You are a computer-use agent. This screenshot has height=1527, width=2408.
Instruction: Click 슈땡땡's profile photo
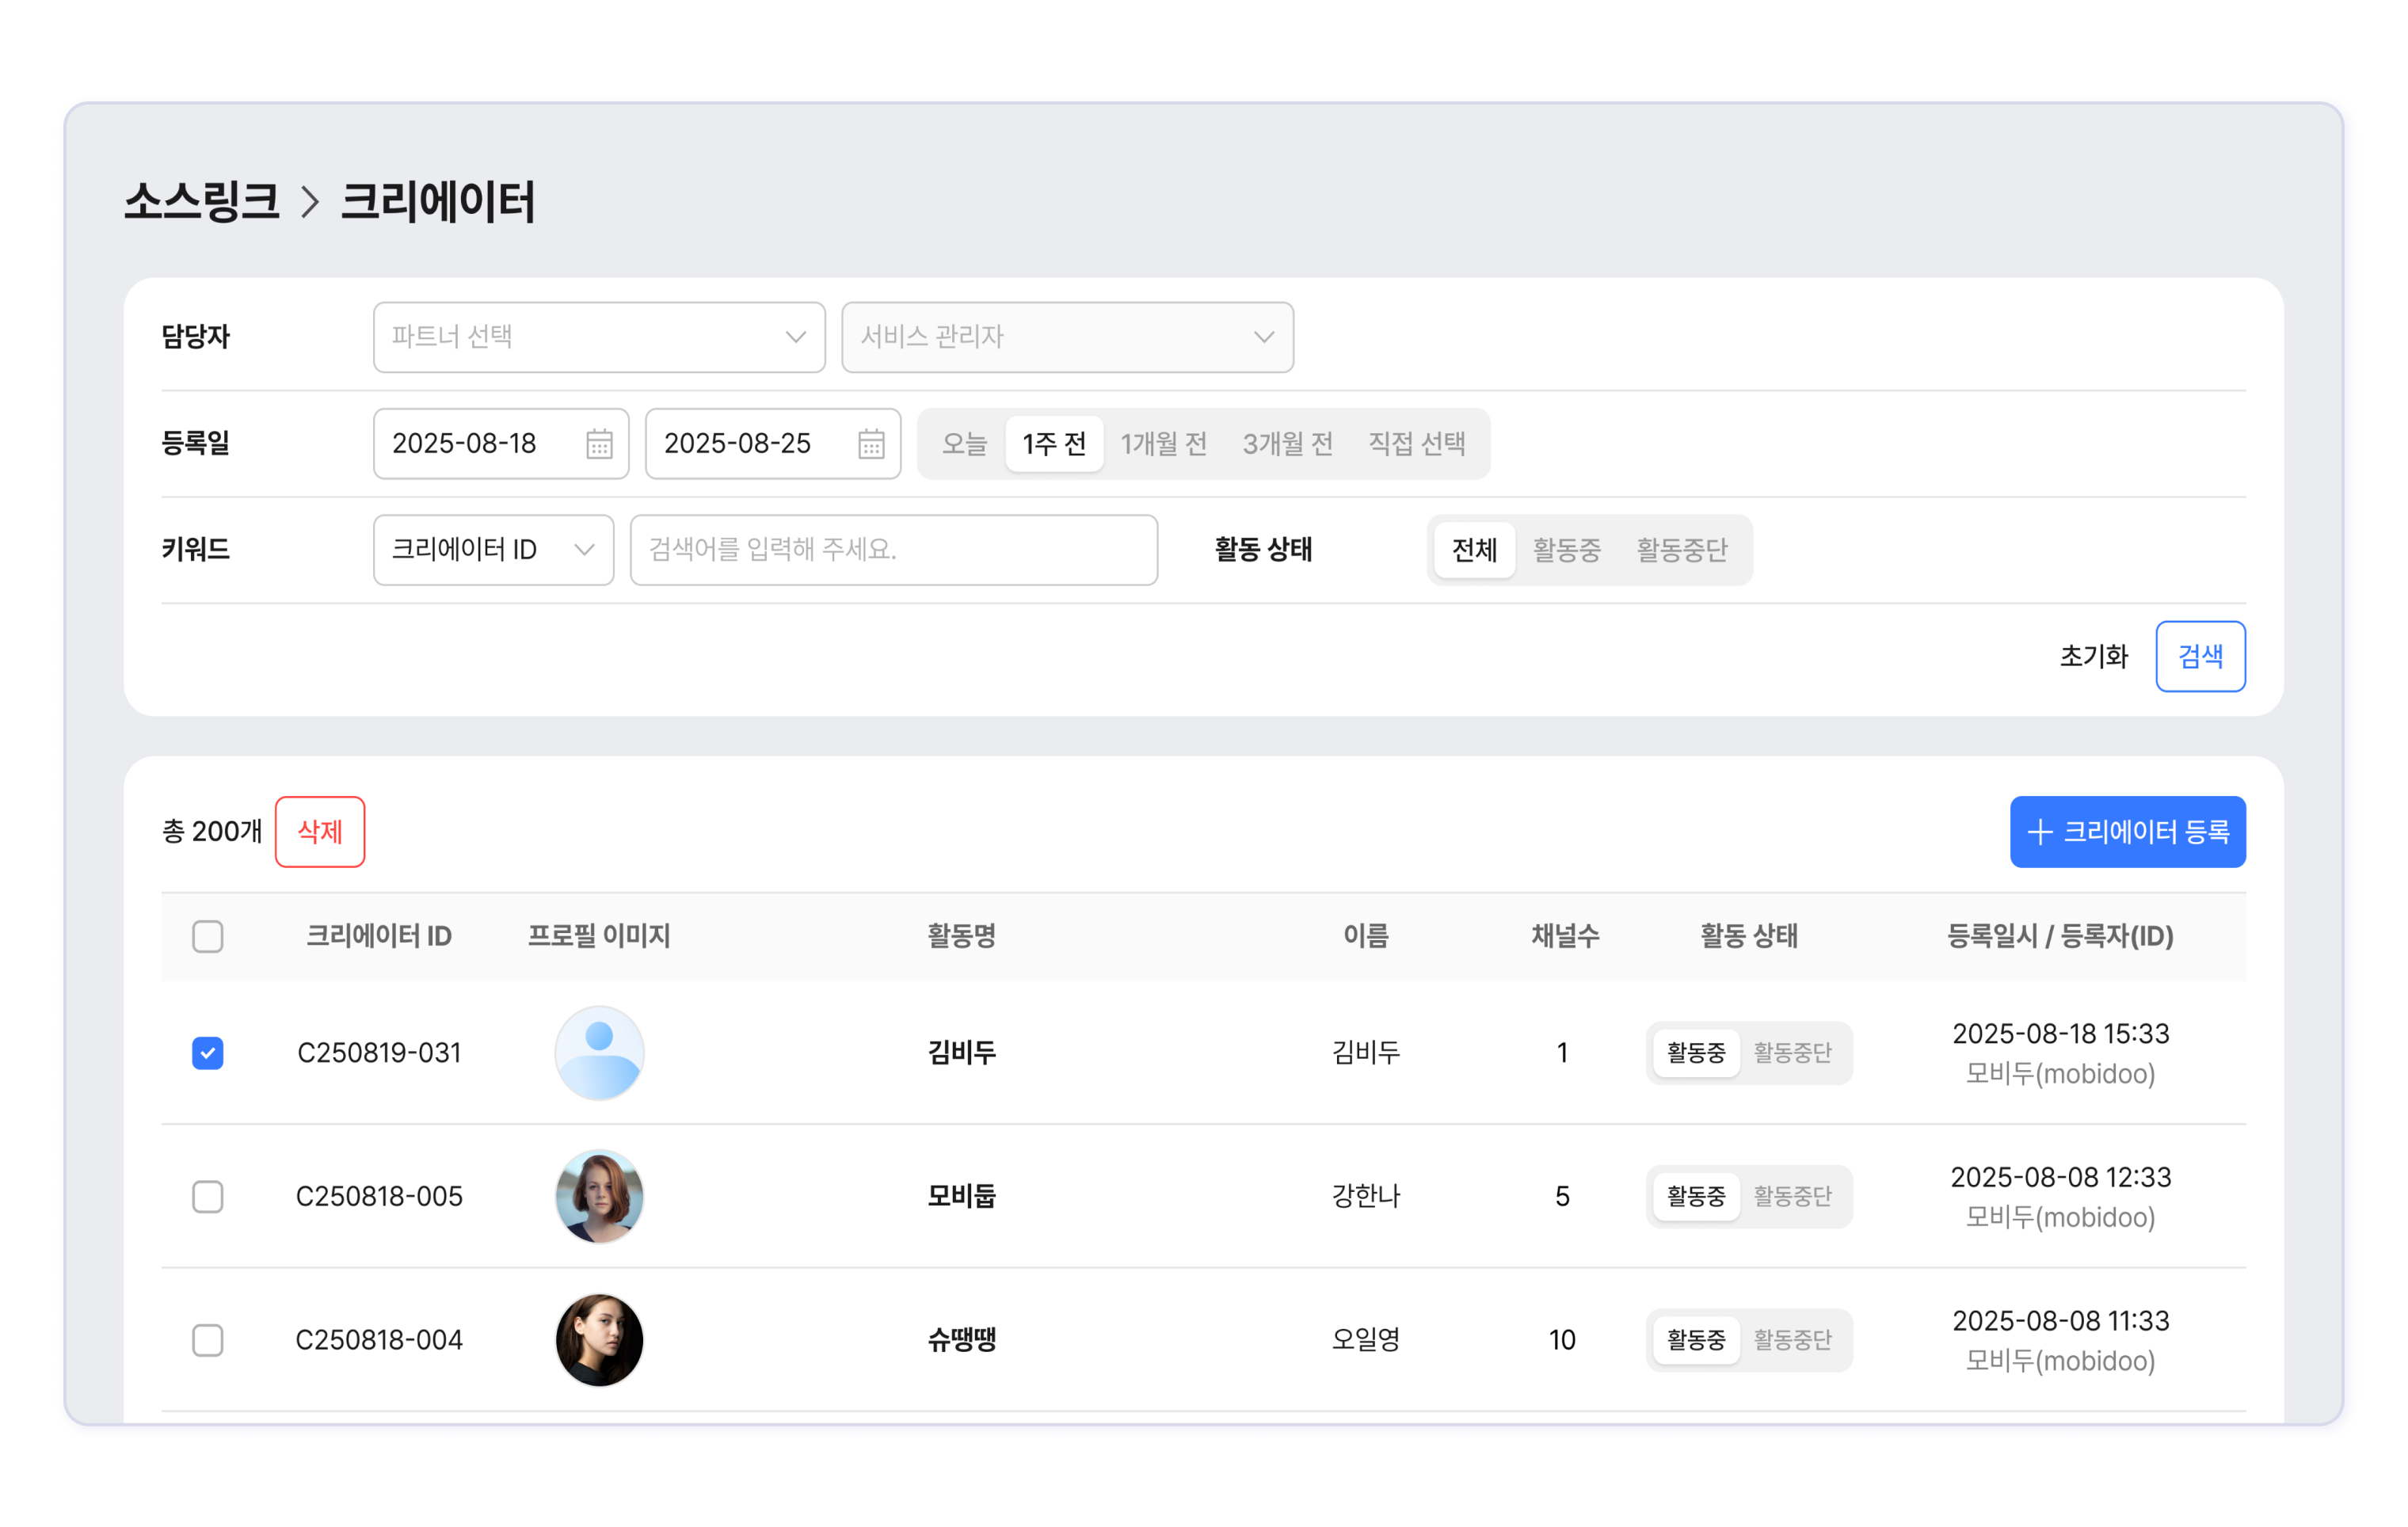point(599,1339)
